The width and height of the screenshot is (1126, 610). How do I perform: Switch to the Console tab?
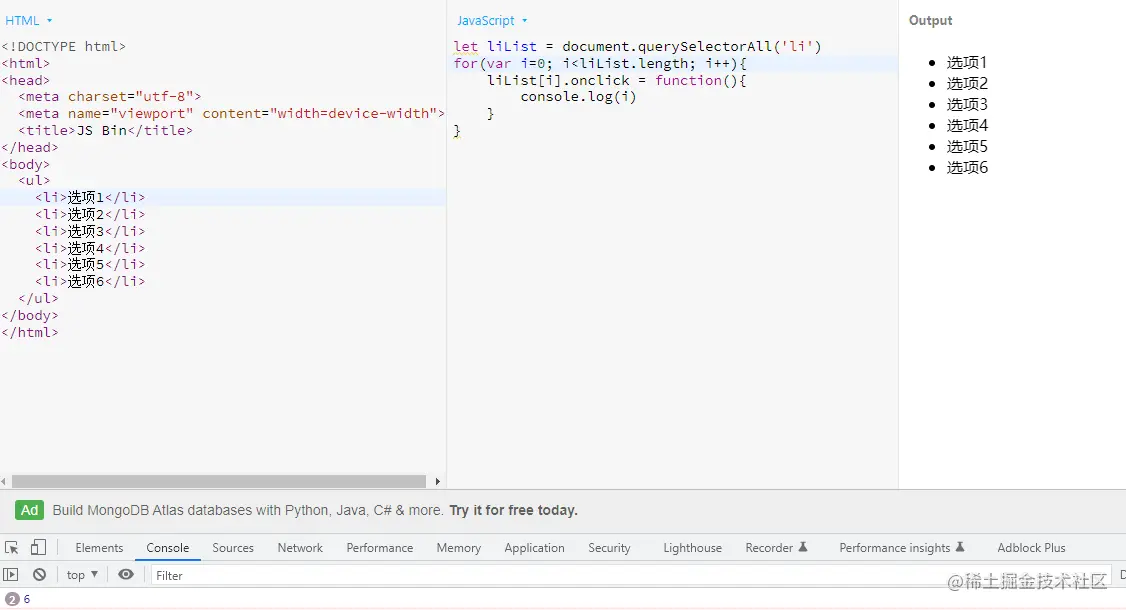(167, 547)
